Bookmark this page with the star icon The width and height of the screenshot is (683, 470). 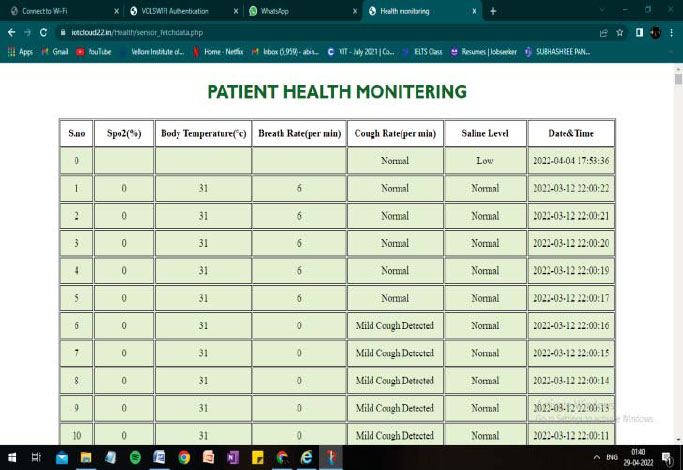point(620,32)
